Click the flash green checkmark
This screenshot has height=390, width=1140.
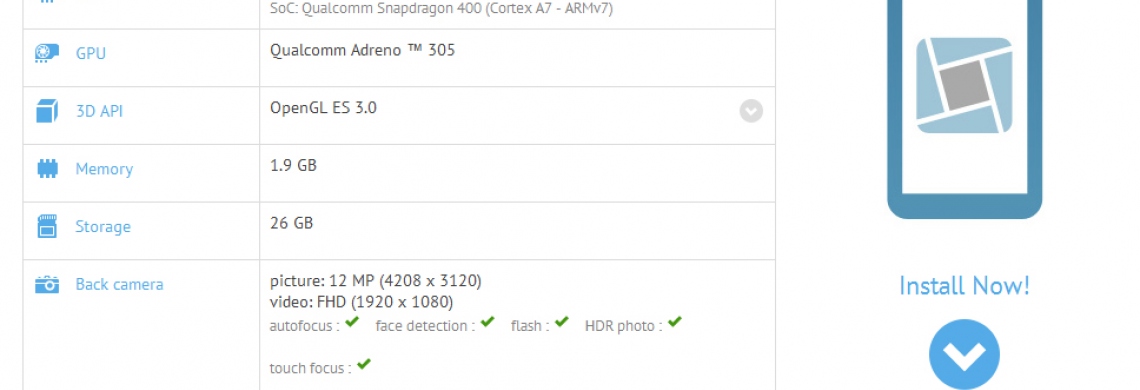pos(561,322)
